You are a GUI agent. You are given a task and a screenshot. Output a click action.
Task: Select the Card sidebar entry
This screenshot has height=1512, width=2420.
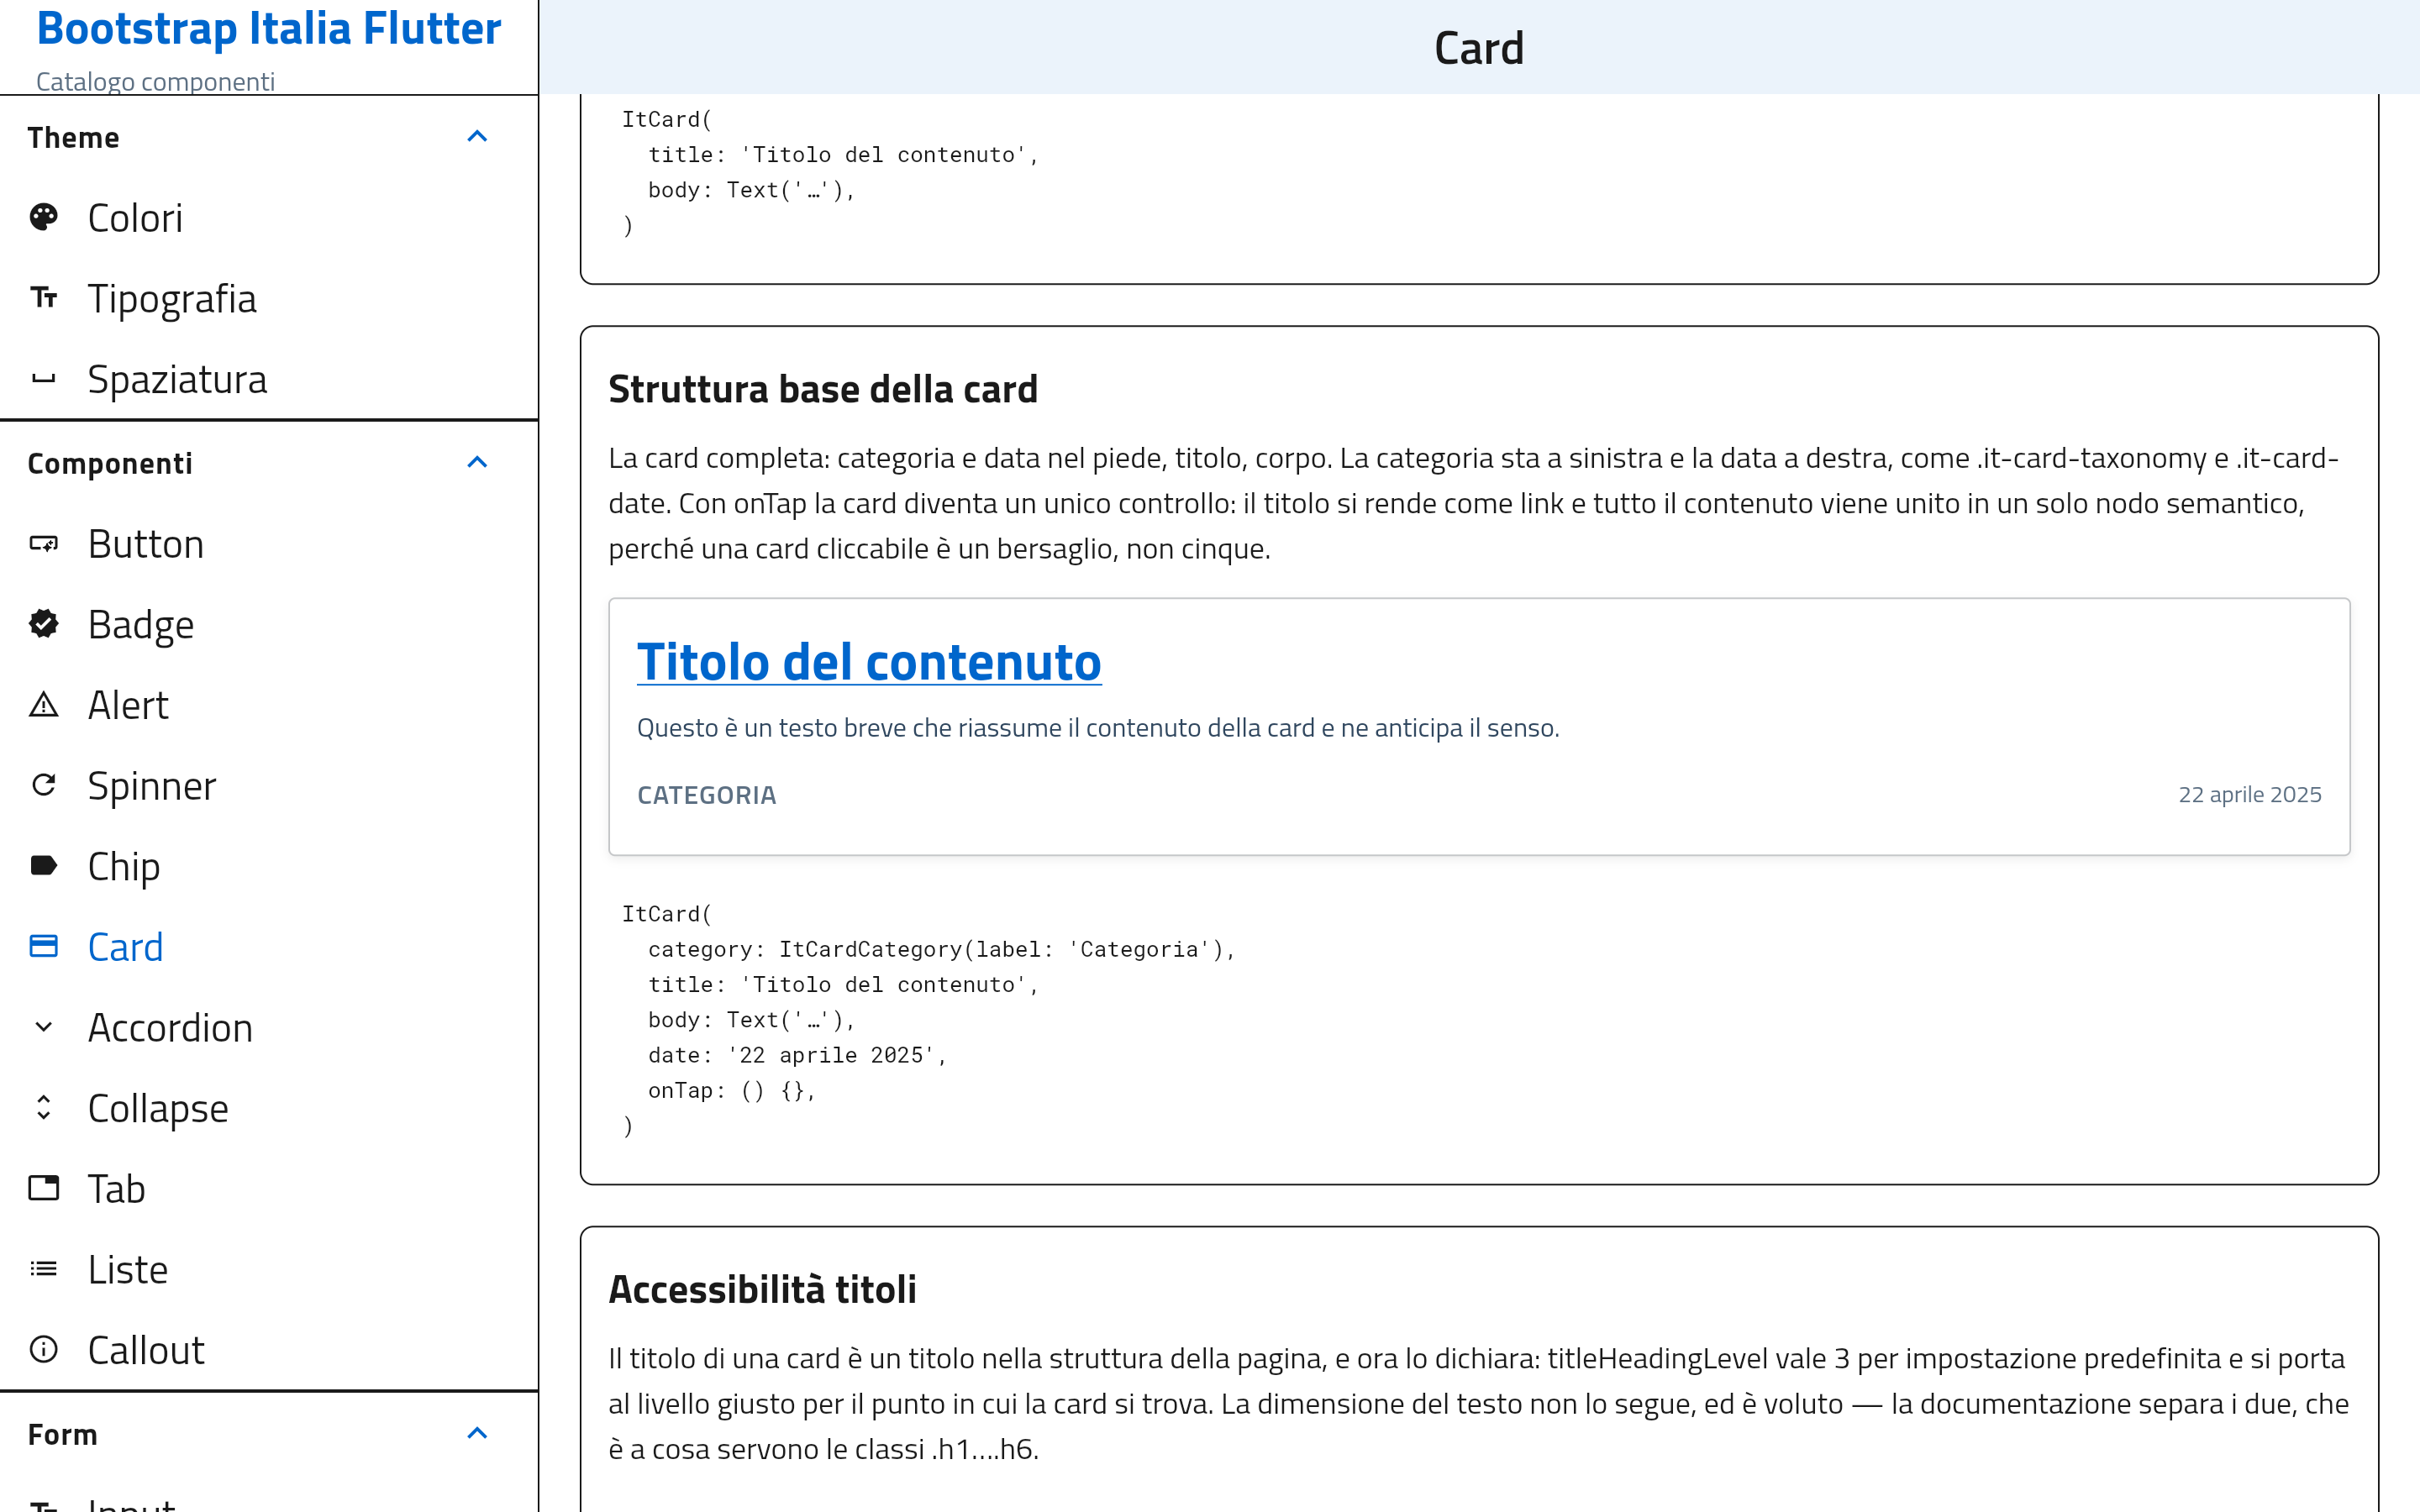(269, 947)
